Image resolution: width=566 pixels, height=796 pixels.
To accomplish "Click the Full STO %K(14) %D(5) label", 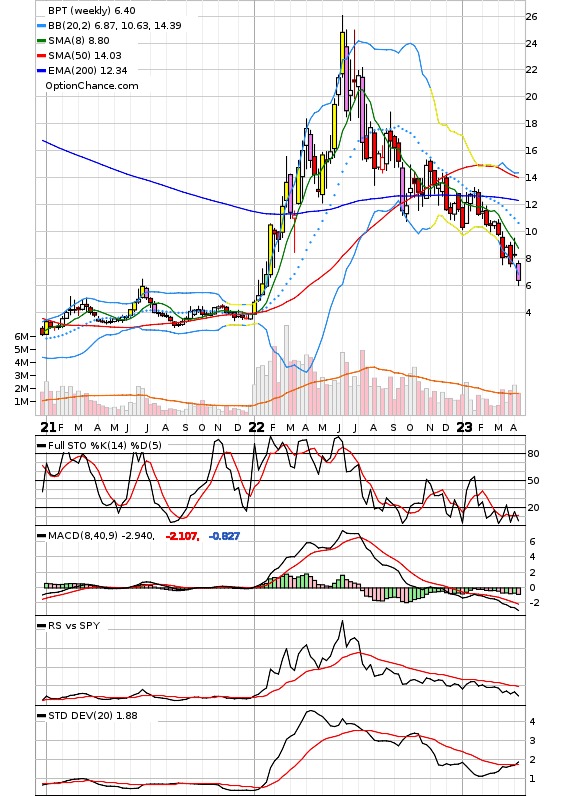I will 105,446.
